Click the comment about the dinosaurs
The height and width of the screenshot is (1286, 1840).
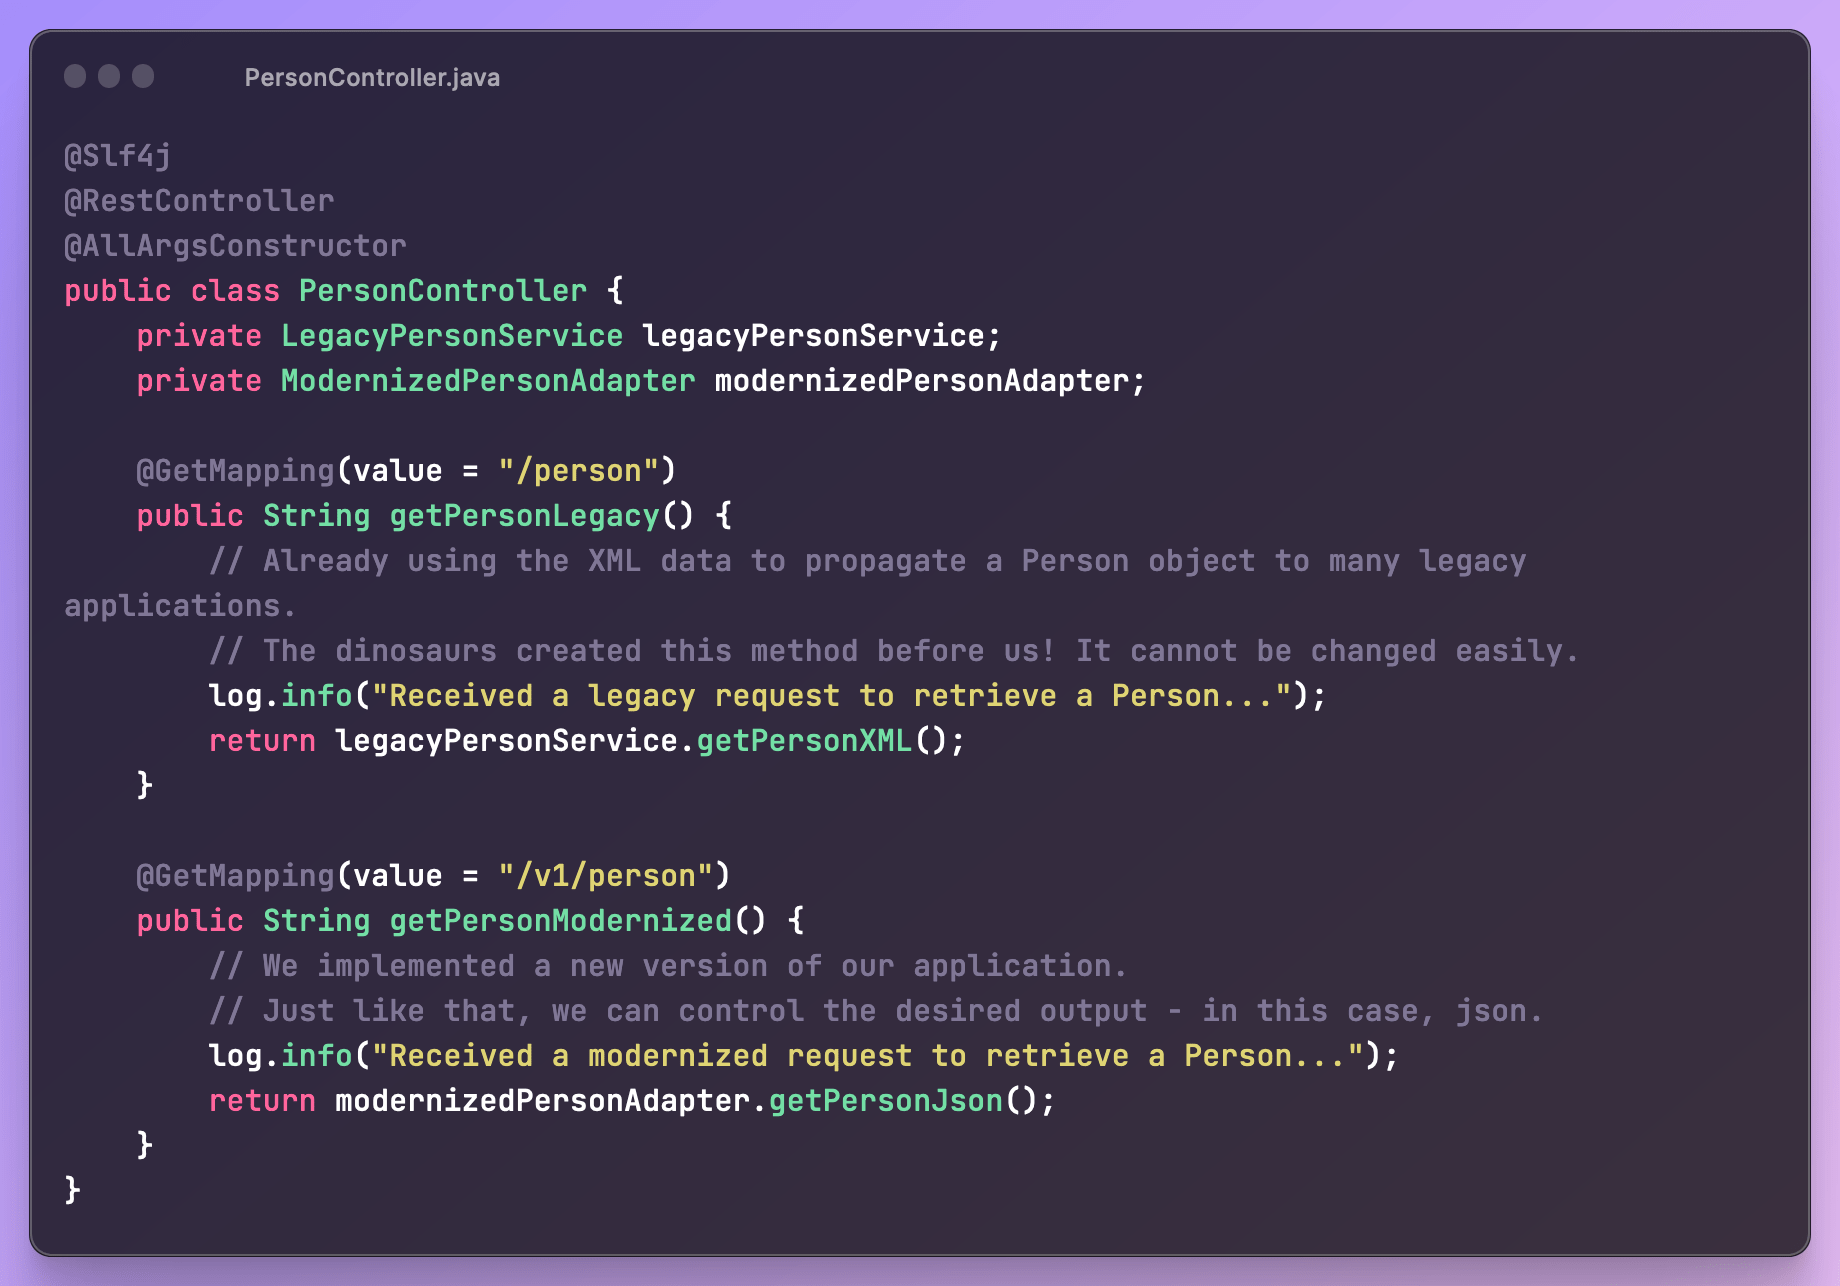pyautogui.click(x=894, y=651)
